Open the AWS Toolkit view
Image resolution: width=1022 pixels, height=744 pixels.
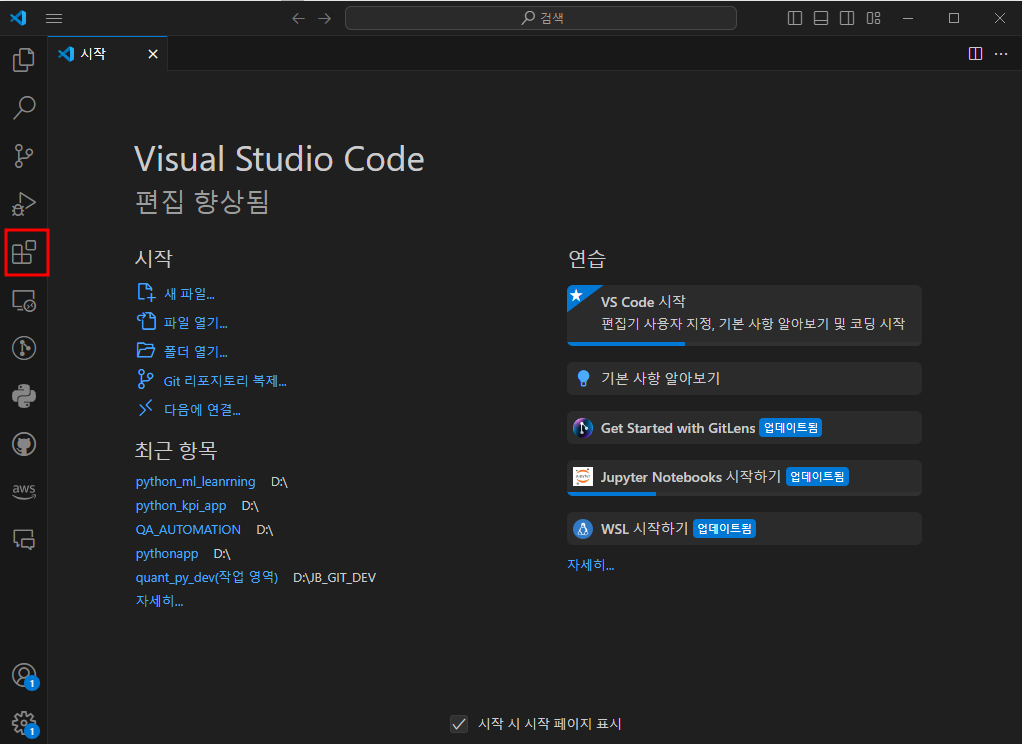[23, 491]
